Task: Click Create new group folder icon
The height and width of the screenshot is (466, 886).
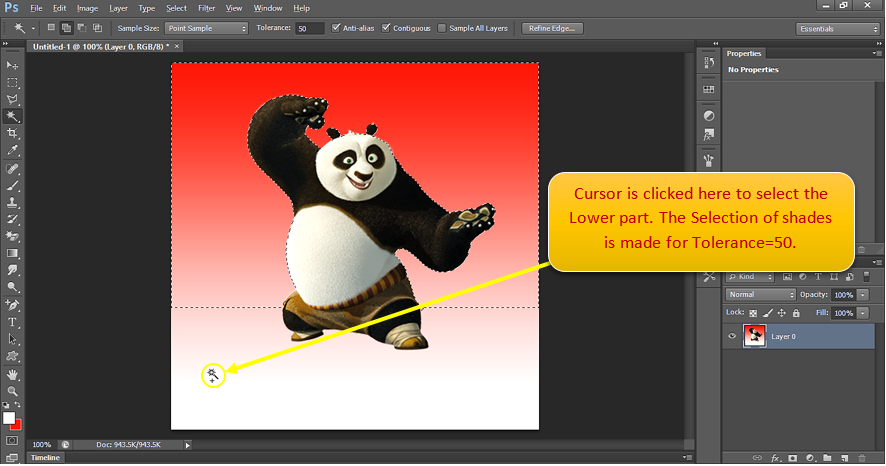Action: click(x=827, y=458)
